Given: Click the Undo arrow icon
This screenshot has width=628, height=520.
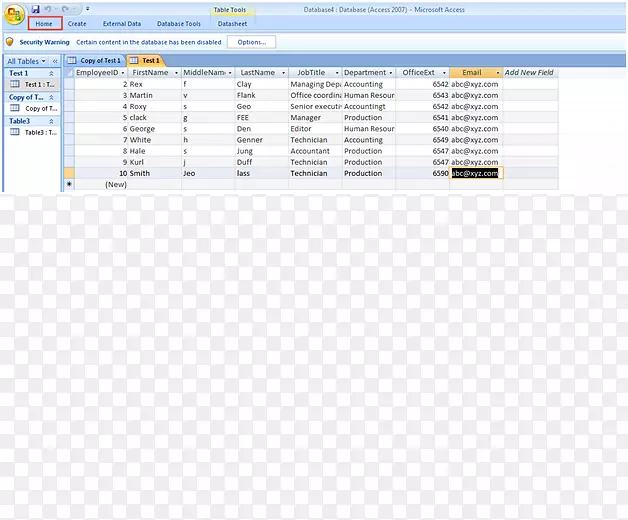Looking at the screenshot, I should pos(50,9).
